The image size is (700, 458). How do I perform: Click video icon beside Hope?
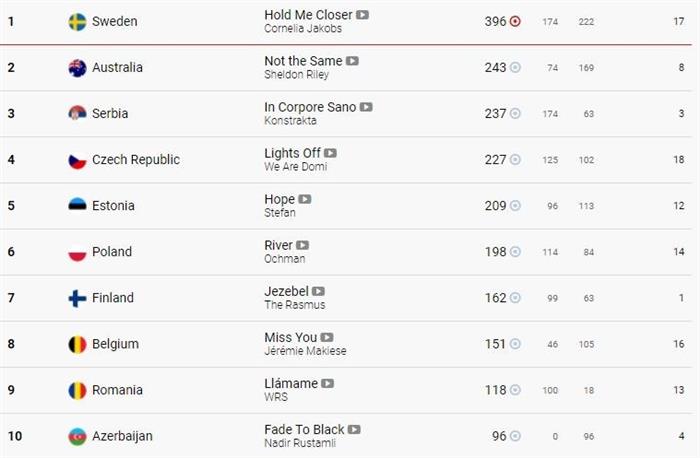click(305, 199)
